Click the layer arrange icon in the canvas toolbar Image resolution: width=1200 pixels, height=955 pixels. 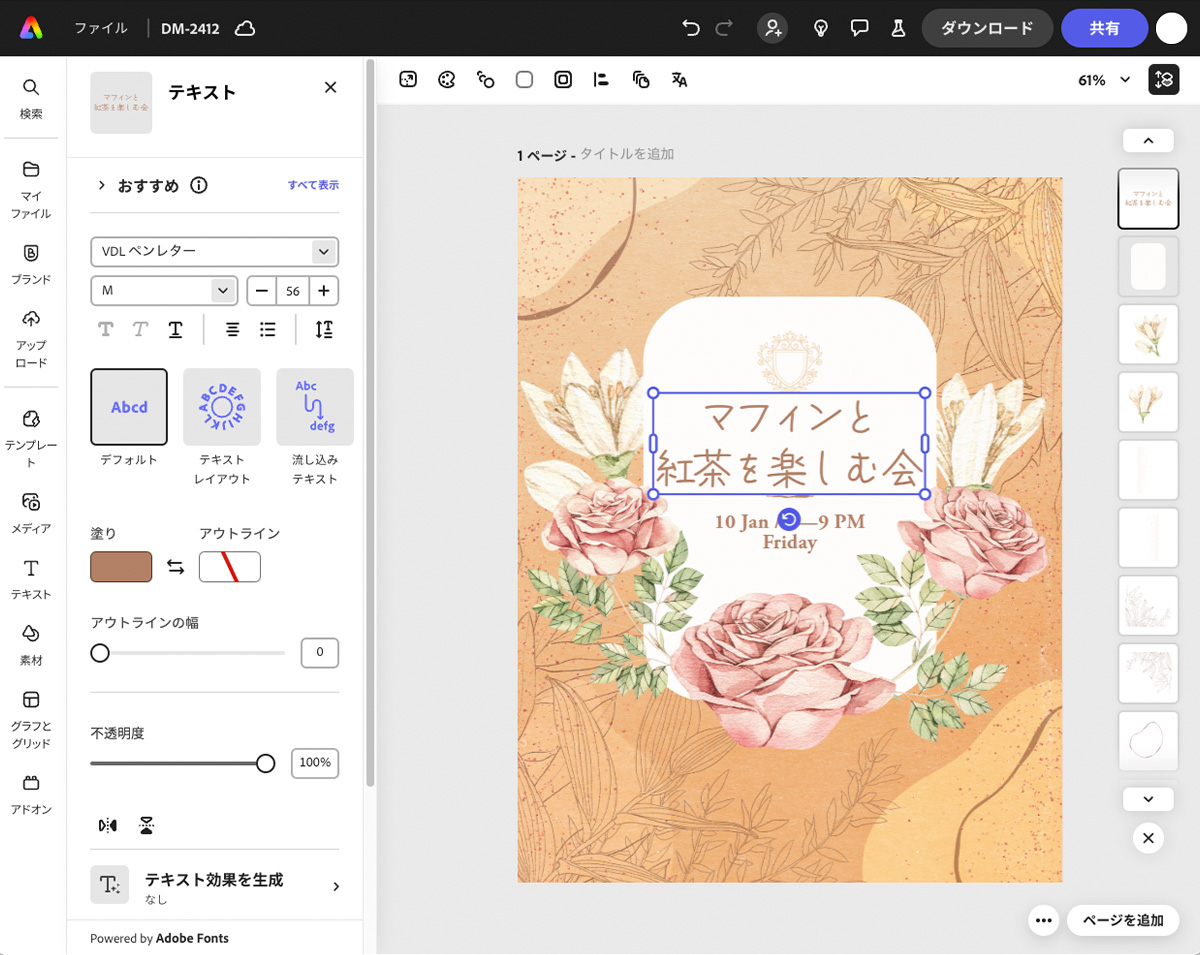pyautogui.click(x=641, y=80)
